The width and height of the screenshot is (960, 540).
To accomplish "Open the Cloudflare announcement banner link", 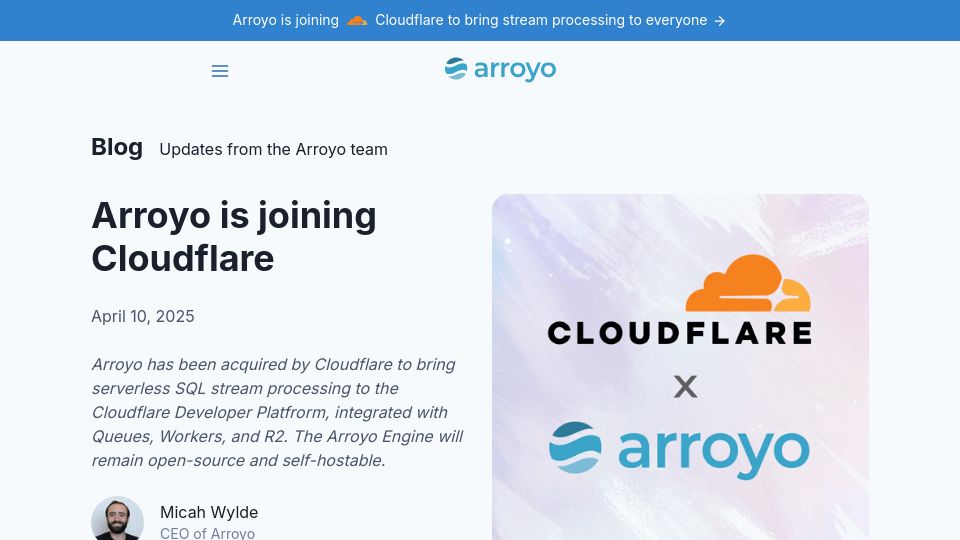I will (x=479, y=20).
